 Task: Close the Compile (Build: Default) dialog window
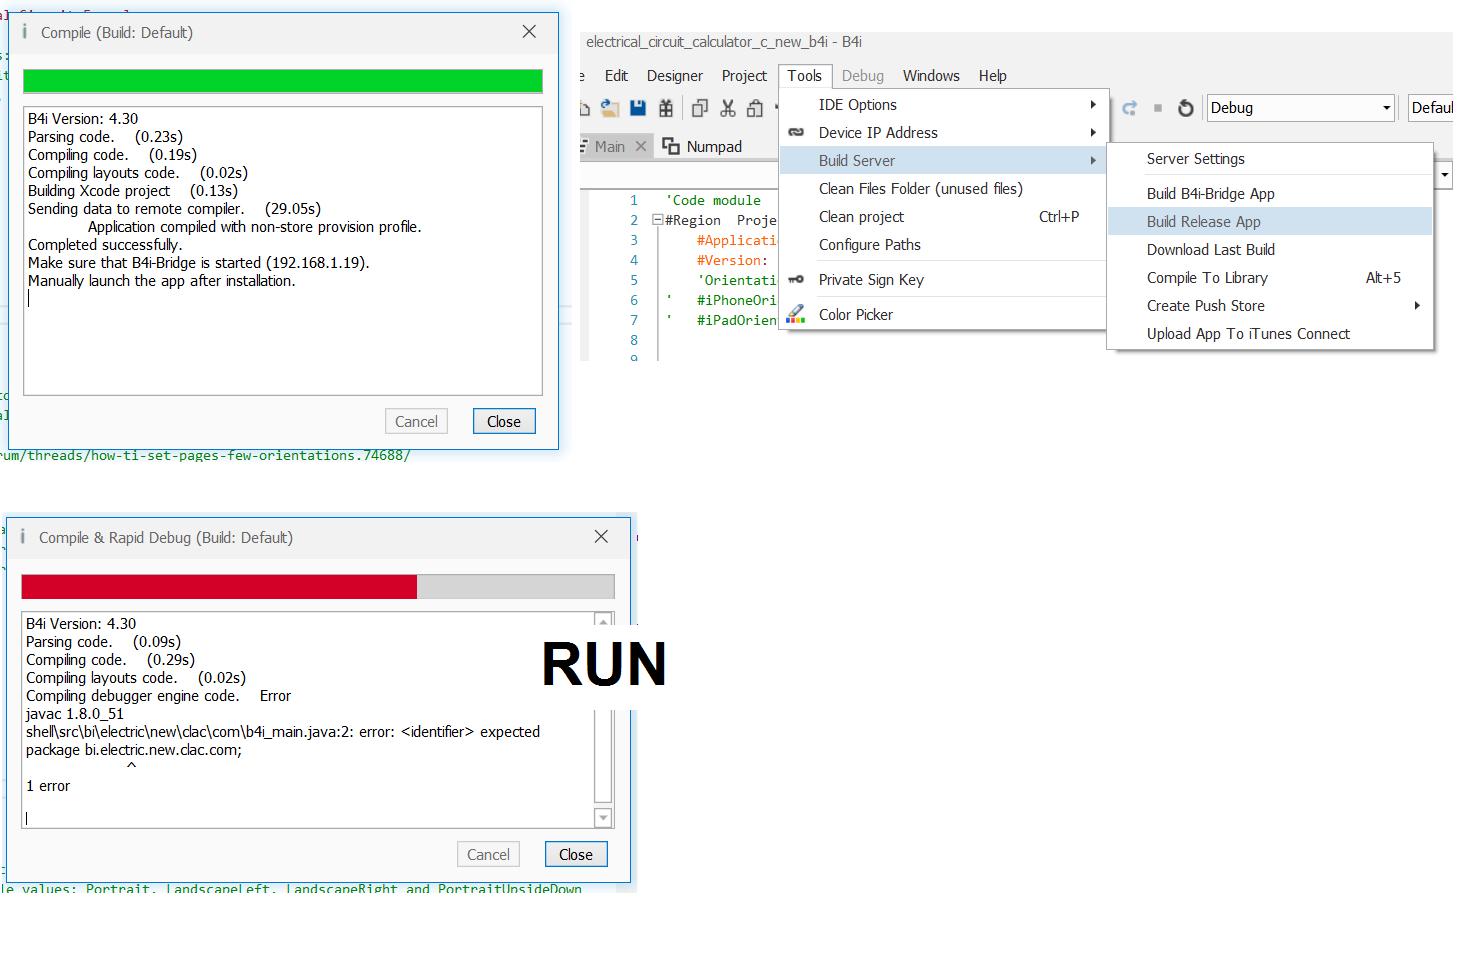pyautogui.click(x=529, y=32)
